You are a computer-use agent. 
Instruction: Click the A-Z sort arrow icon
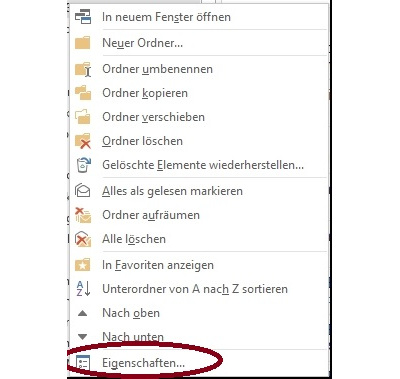[x=83, y=289]
